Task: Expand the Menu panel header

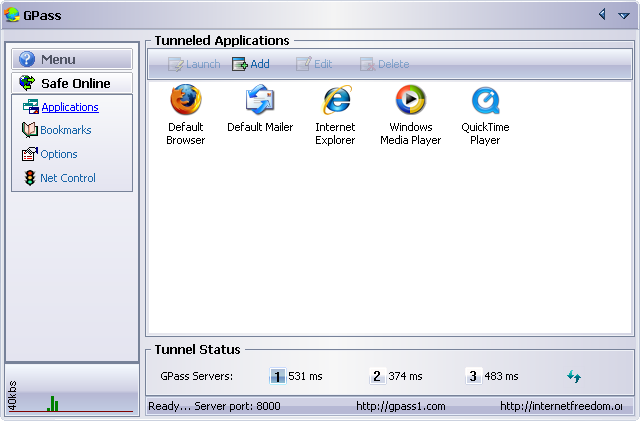Action: click(x=72, y=59)
